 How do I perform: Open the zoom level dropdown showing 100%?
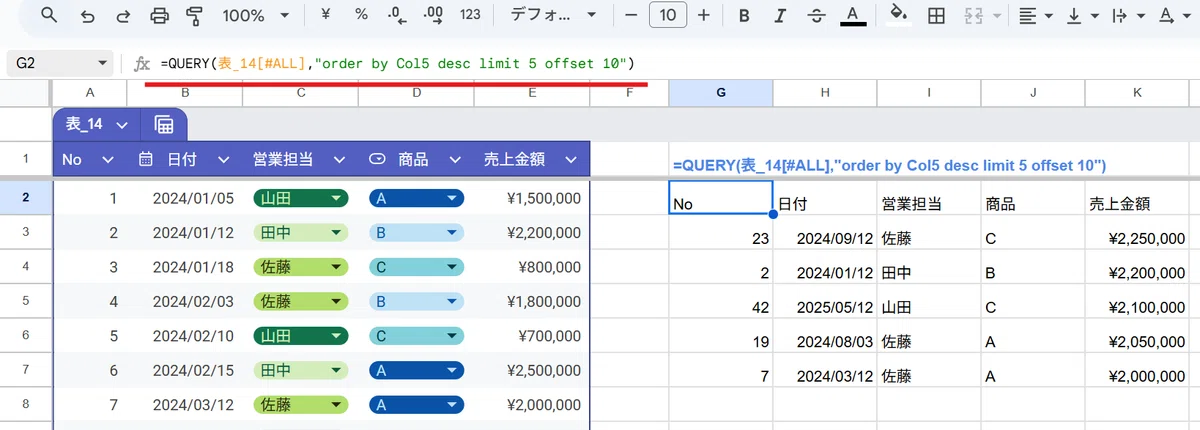pos(257,15)
